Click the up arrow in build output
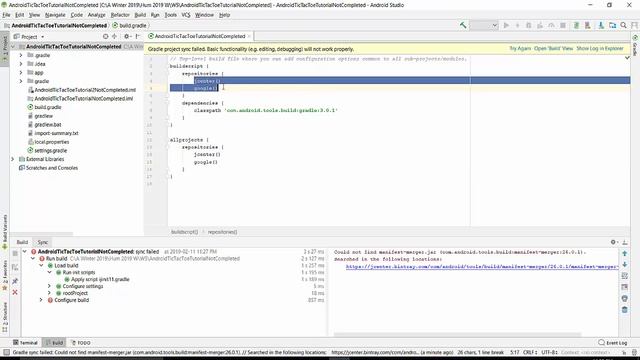 [624, 253]
